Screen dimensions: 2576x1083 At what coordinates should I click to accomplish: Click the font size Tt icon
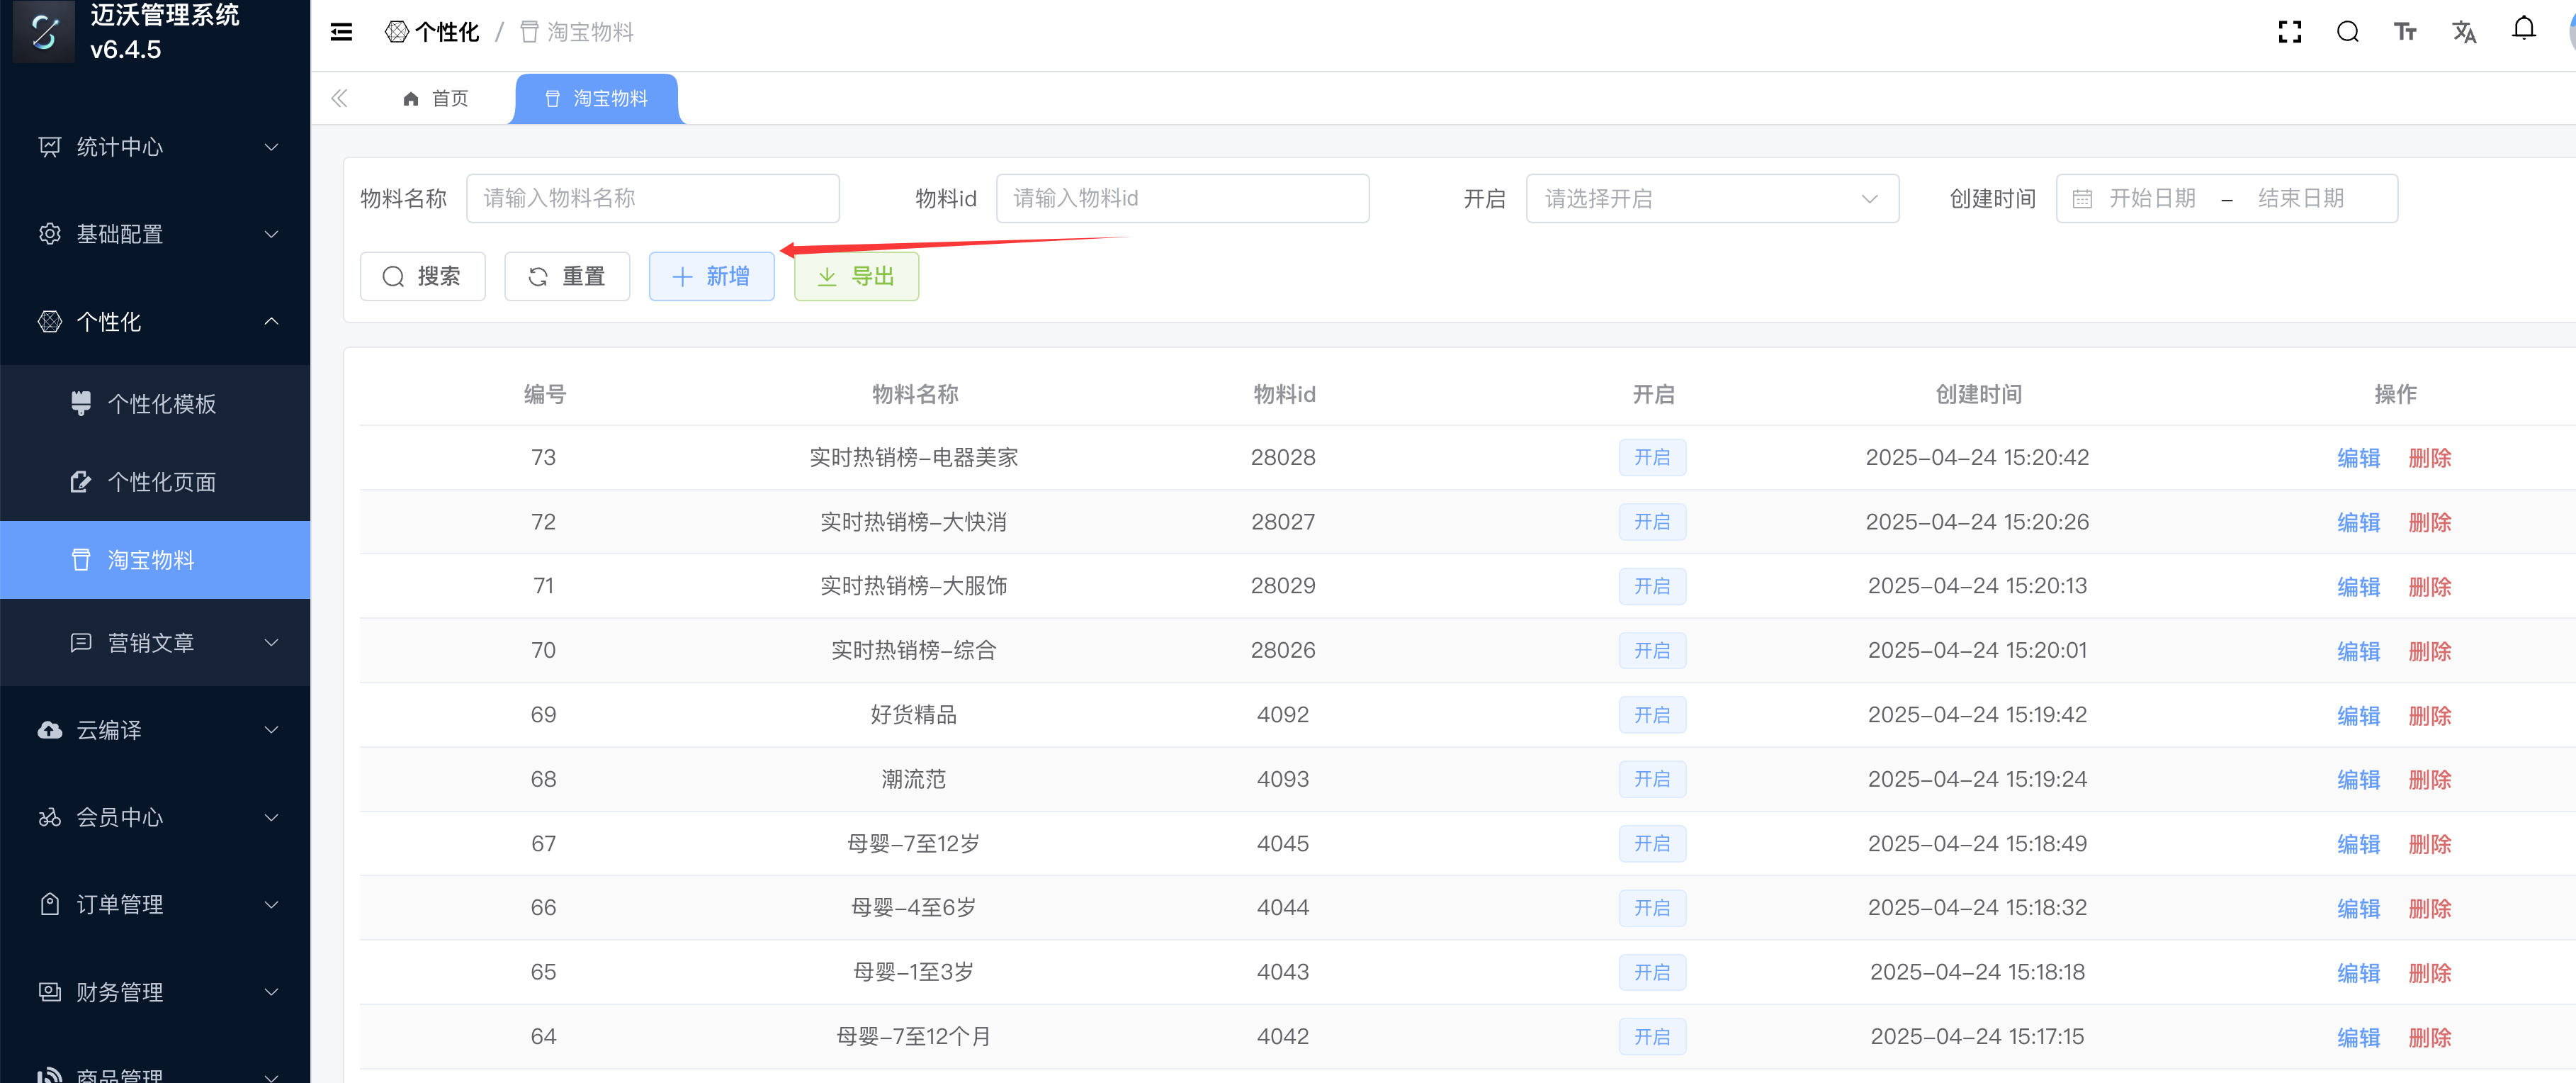point(2405,32)
